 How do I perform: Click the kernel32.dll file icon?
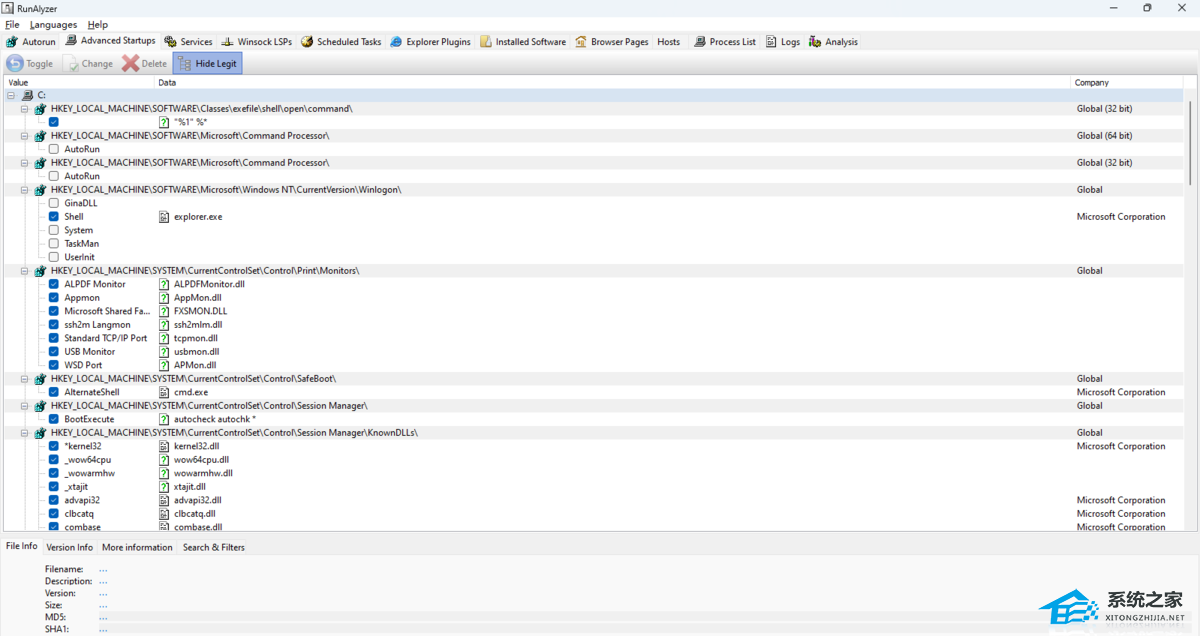coord(165,446)
